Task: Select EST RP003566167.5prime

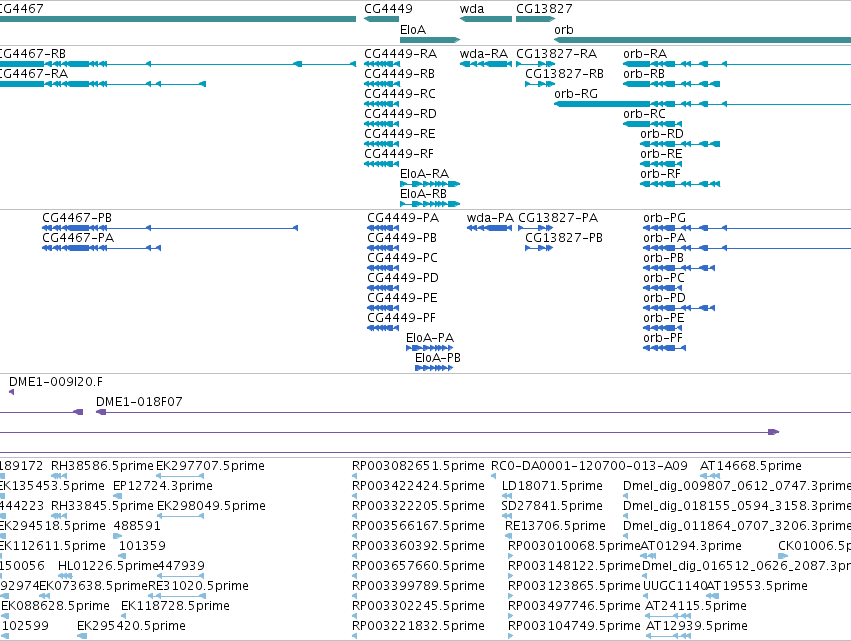Action: point(354,536)
